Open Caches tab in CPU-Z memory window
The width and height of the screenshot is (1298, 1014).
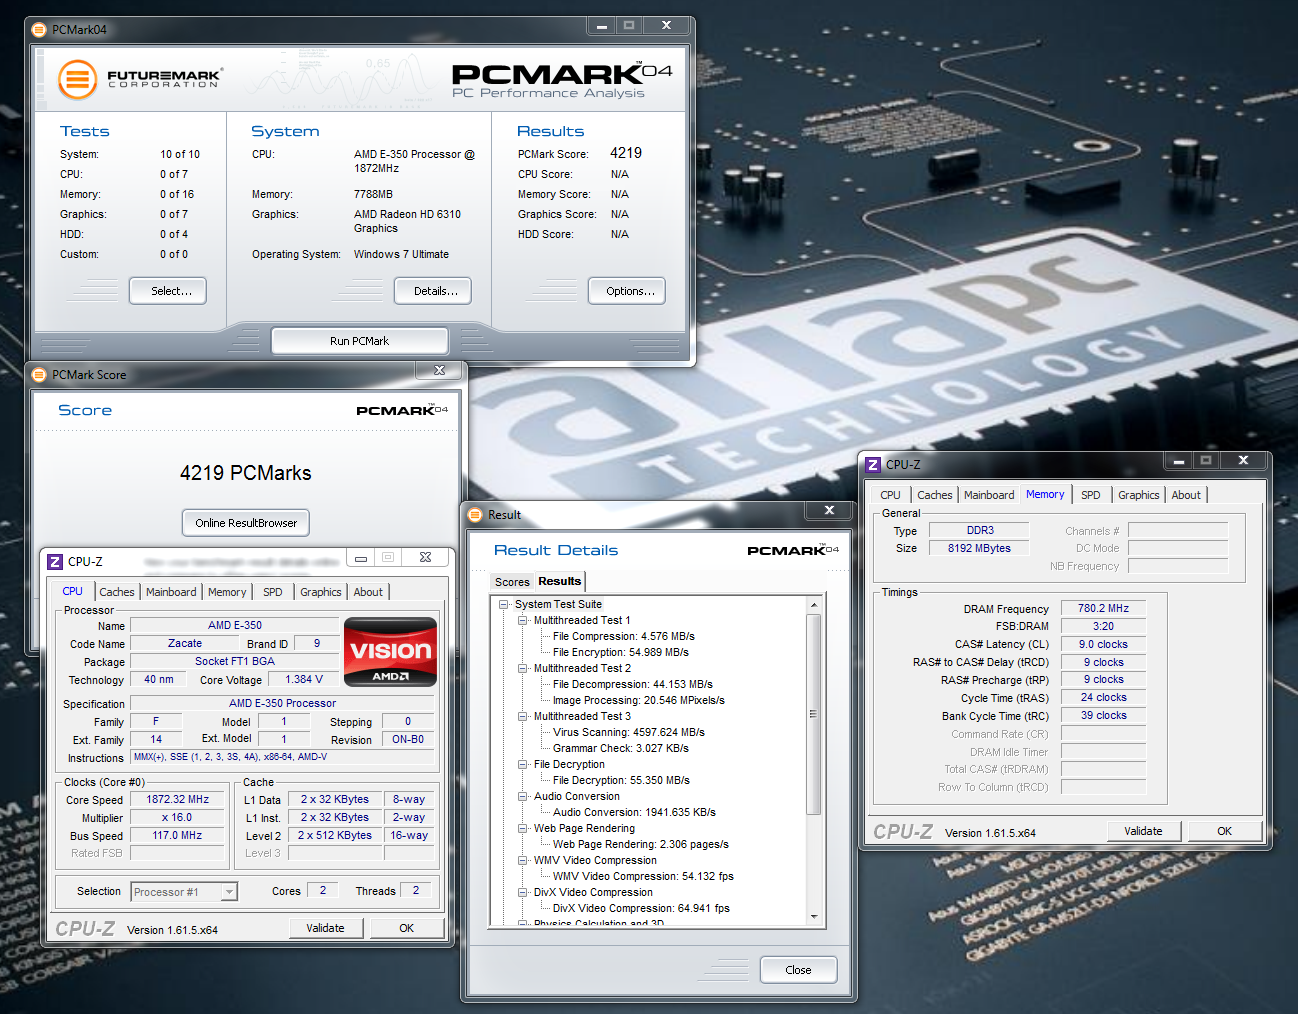coord(935,495)
